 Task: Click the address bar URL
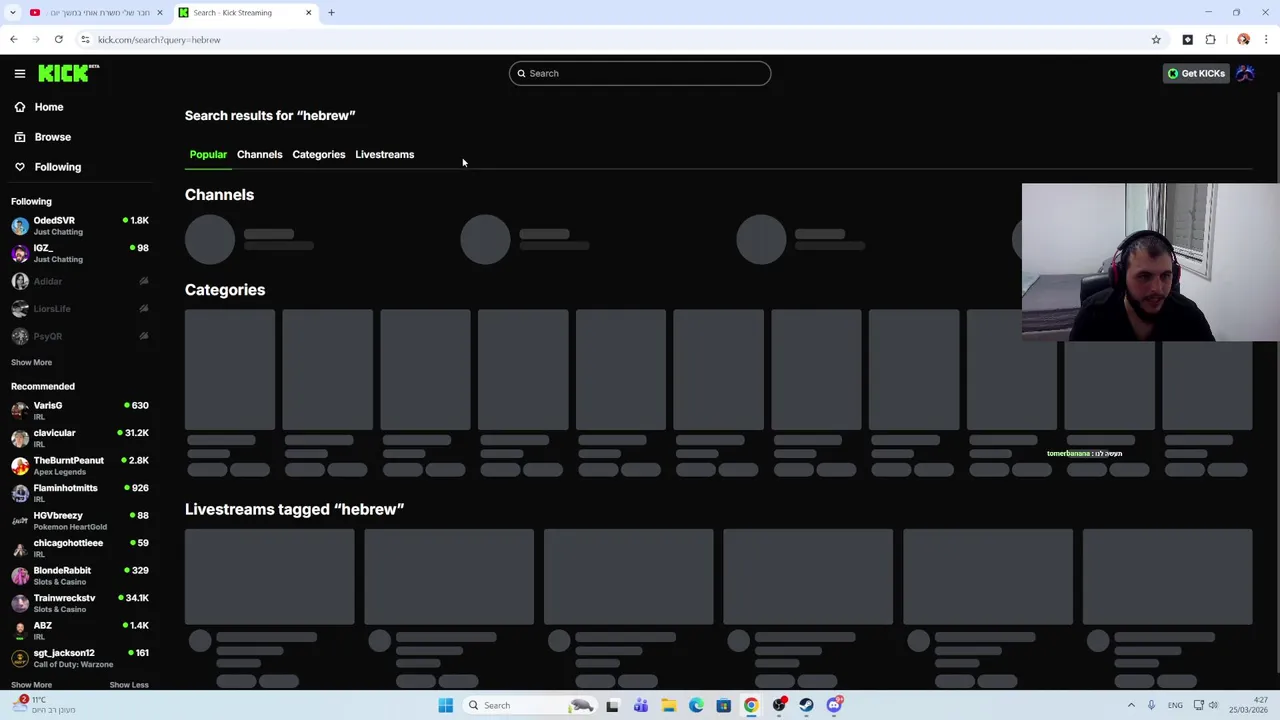[159, 40]
